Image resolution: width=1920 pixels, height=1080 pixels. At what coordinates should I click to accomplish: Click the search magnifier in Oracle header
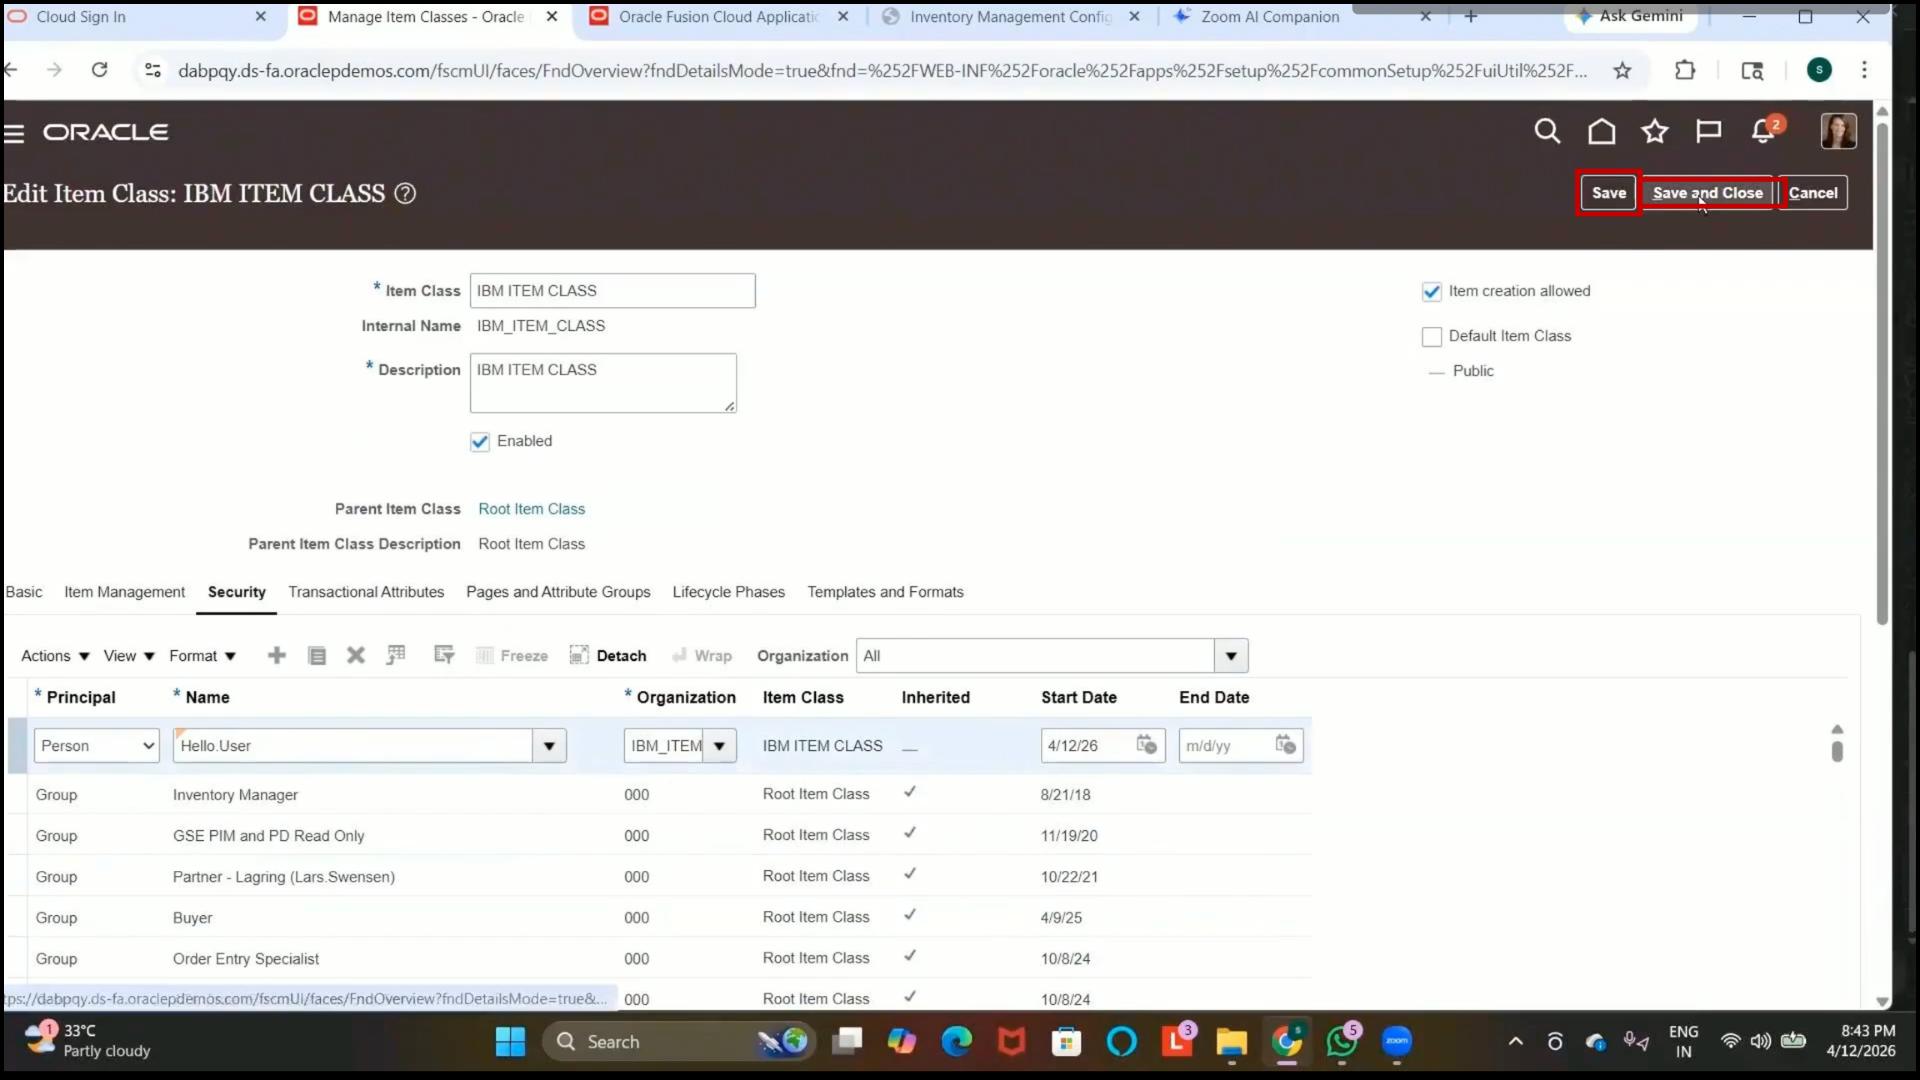coord(1547,131)
